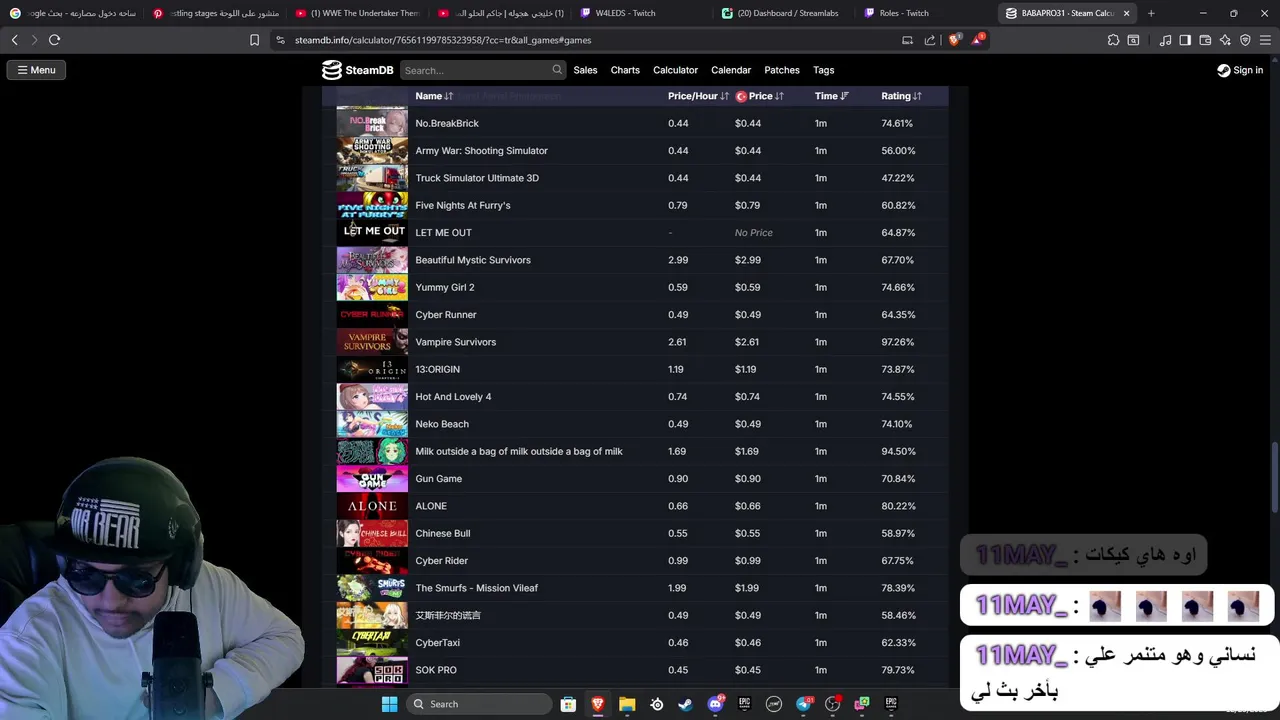This screenshot has width=1280, height=720.
Task: Click Beautiful Mystic Survivors price $2.99
Action: click(748, 260)
